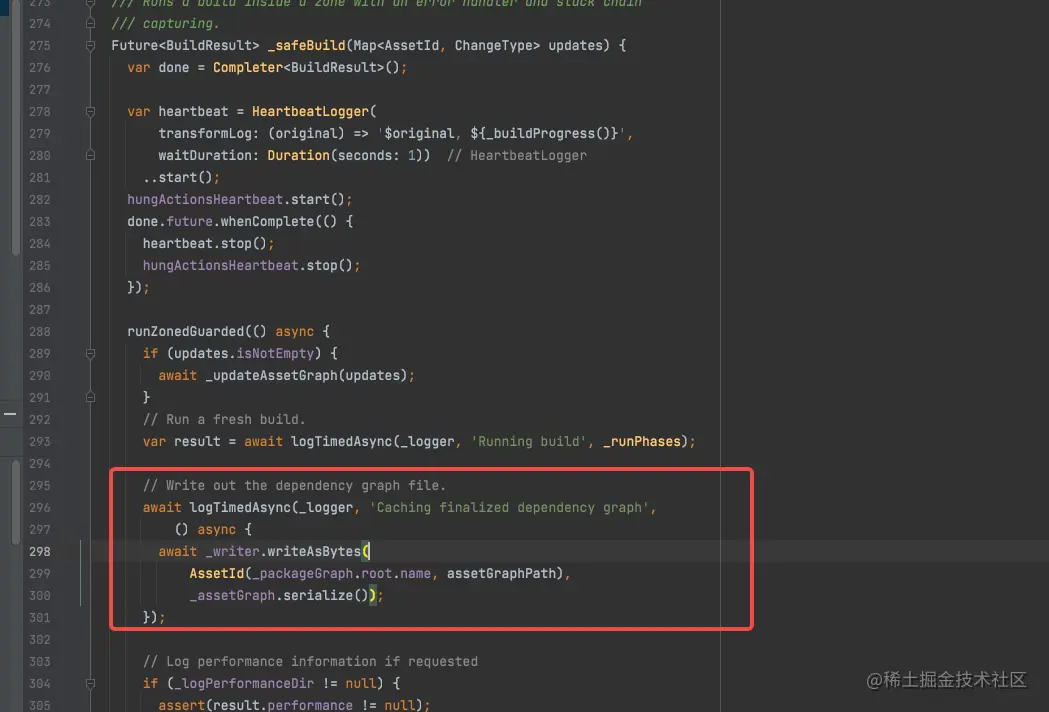Collapse the fold marker at line 275
This screenshot has width=1049, height=712.
[90, 46]
